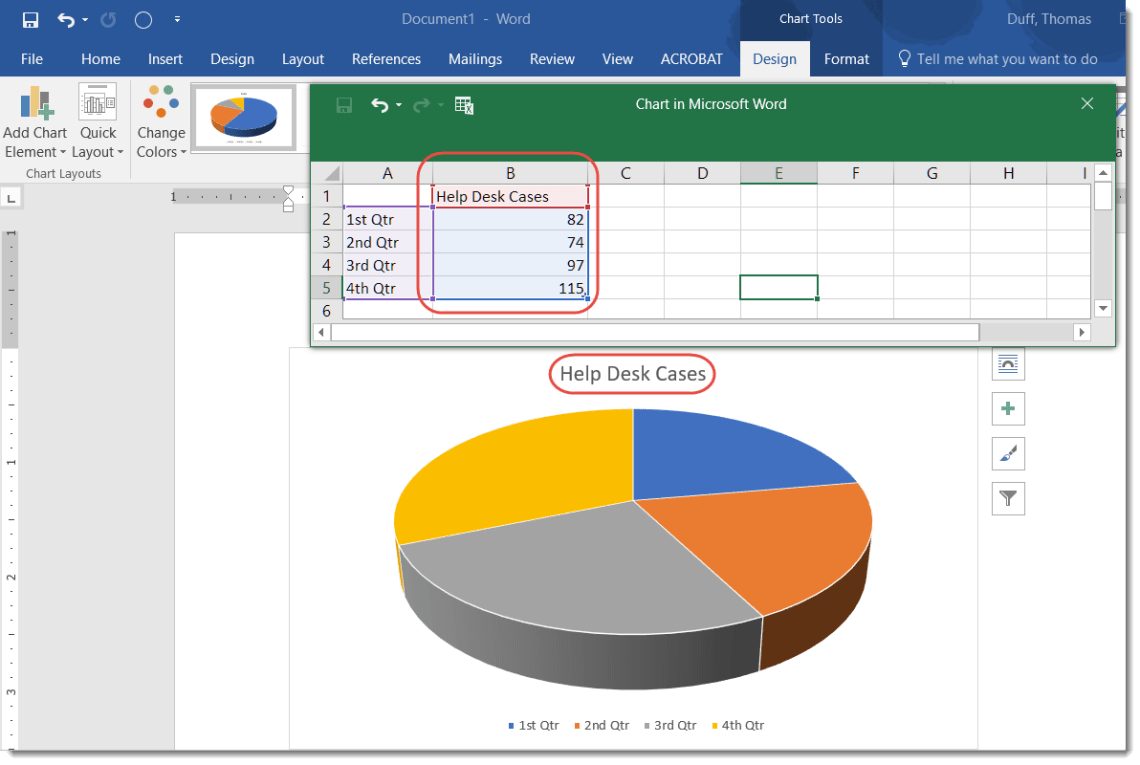The image size is (1140, 765).
Task: Click the Save icon in Word title bar
Action: pyautogui.click(x=30, y=20)
